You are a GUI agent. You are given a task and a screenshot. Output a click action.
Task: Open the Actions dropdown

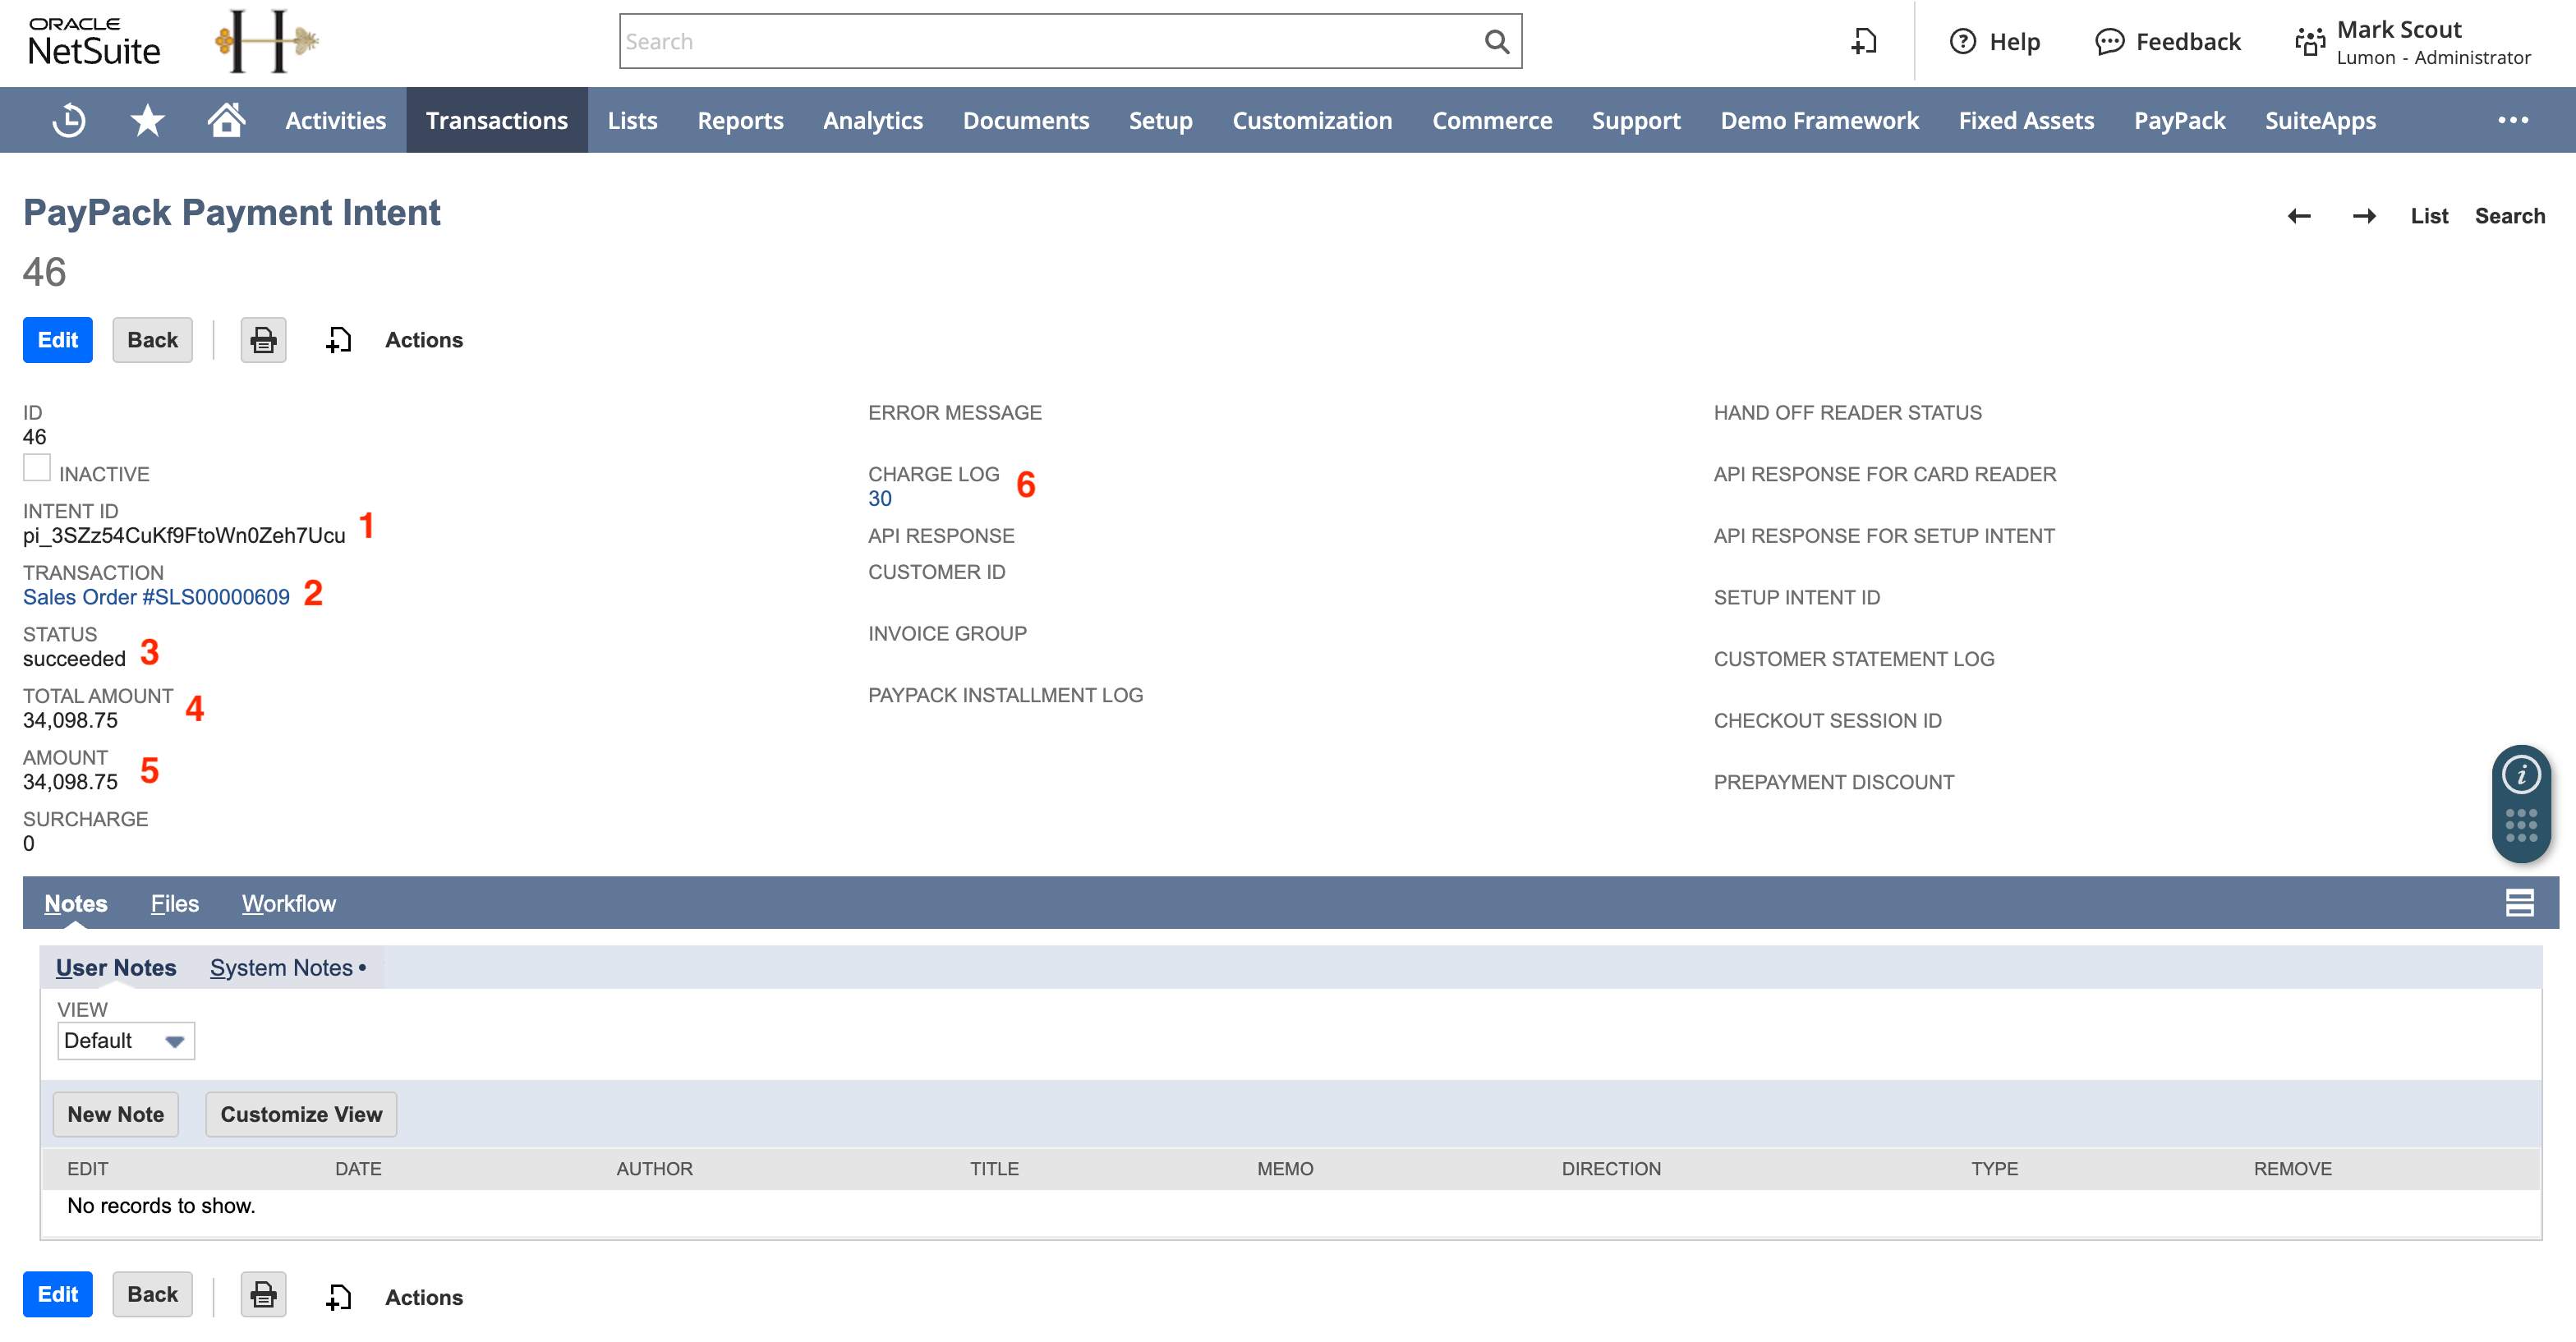pos(423,340)
